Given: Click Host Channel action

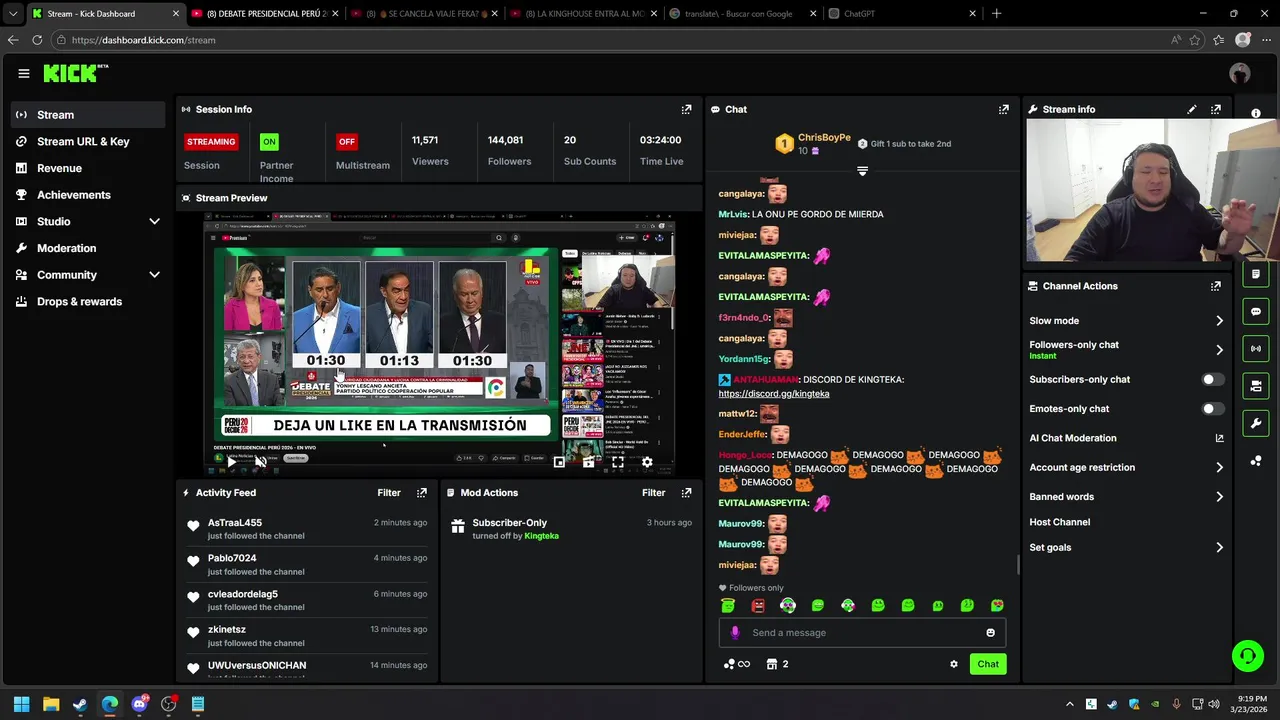Looking at the screenshot, I should click(1059, 522).
